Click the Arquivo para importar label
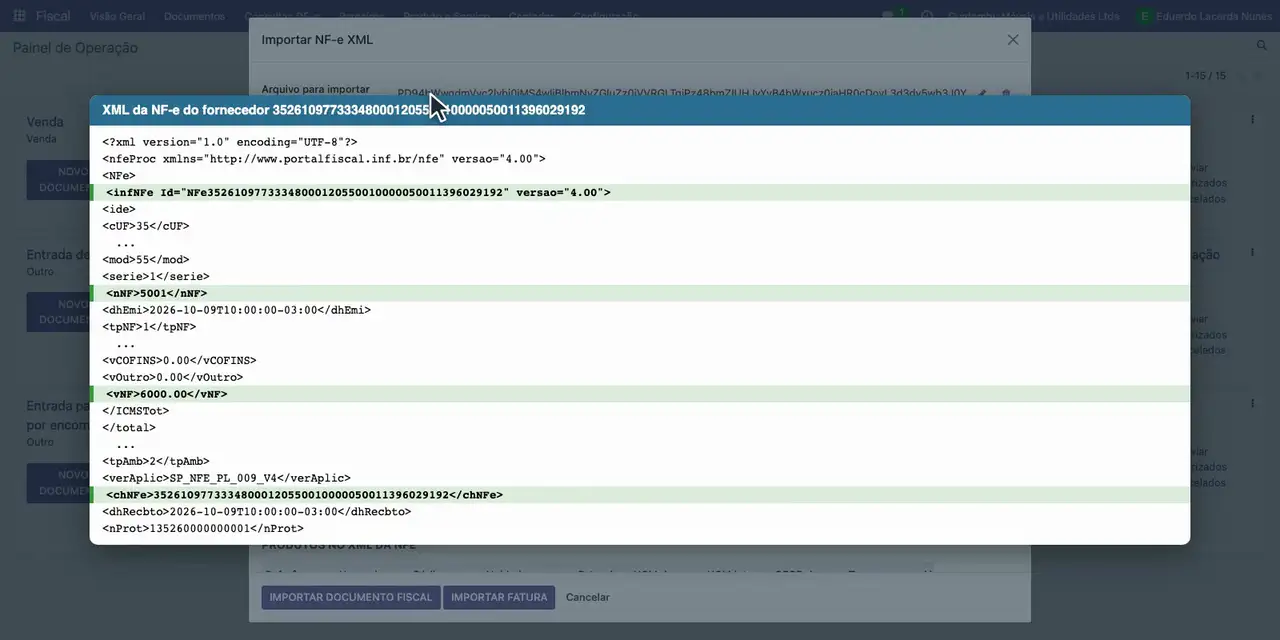Viewport: 1280px width, 640px height. (315, 89)
